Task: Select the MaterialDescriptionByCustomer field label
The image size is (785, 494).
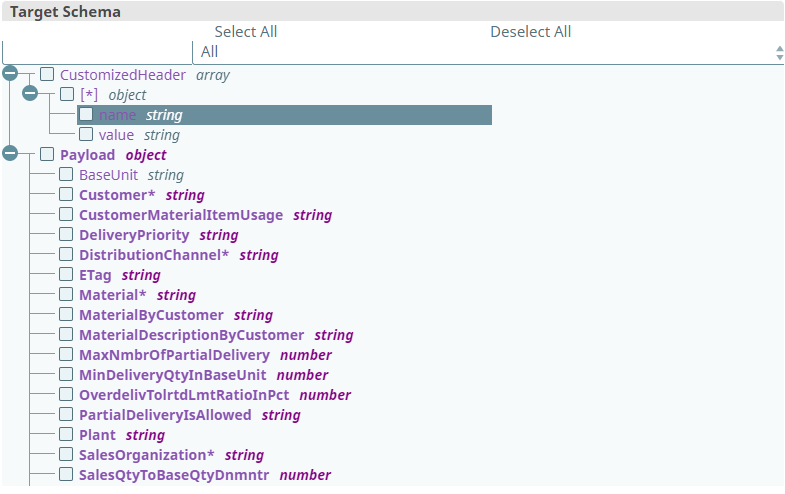Action: click(x=192, y=335)
